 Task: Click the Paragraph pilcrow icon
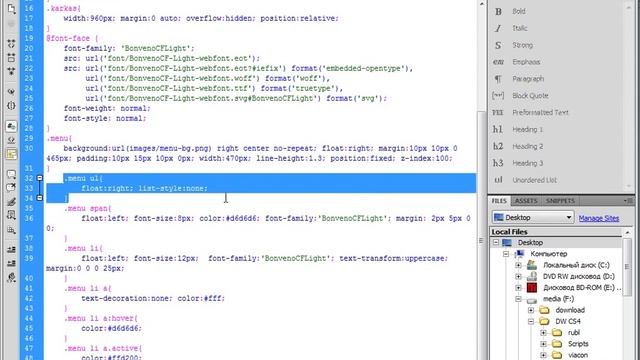498,79
